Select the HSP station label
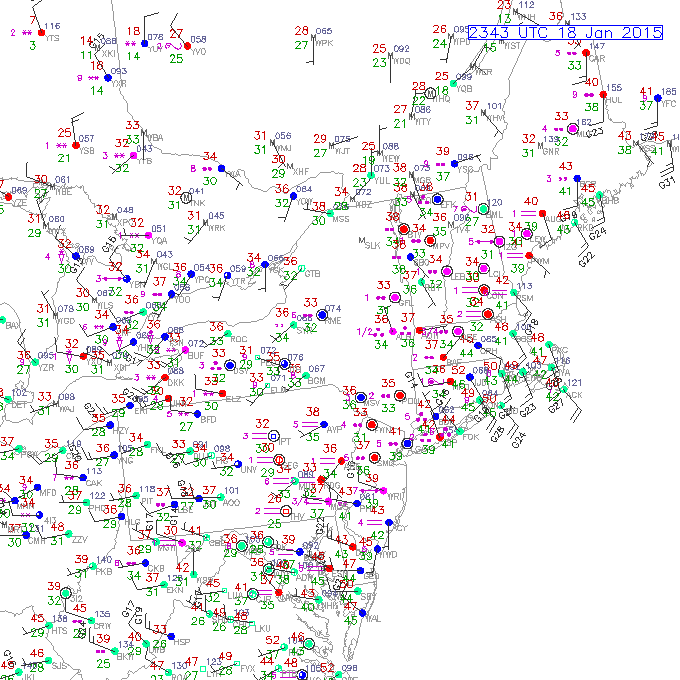680x680 pixels. [x=181, y=642]
